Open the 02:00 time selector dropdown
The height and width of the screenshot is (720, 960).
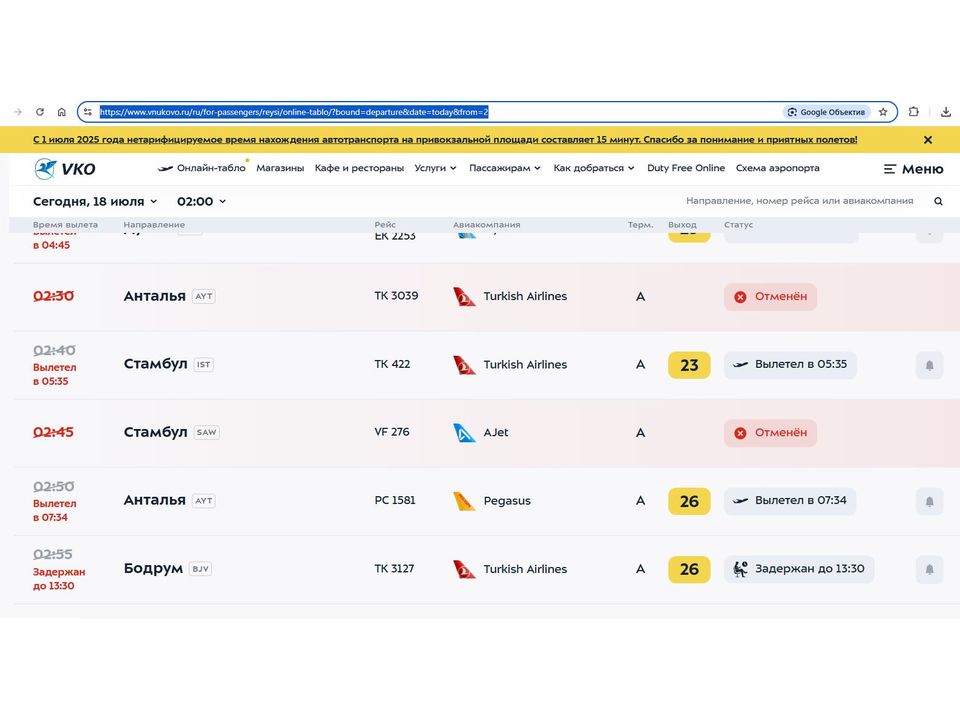201,201
